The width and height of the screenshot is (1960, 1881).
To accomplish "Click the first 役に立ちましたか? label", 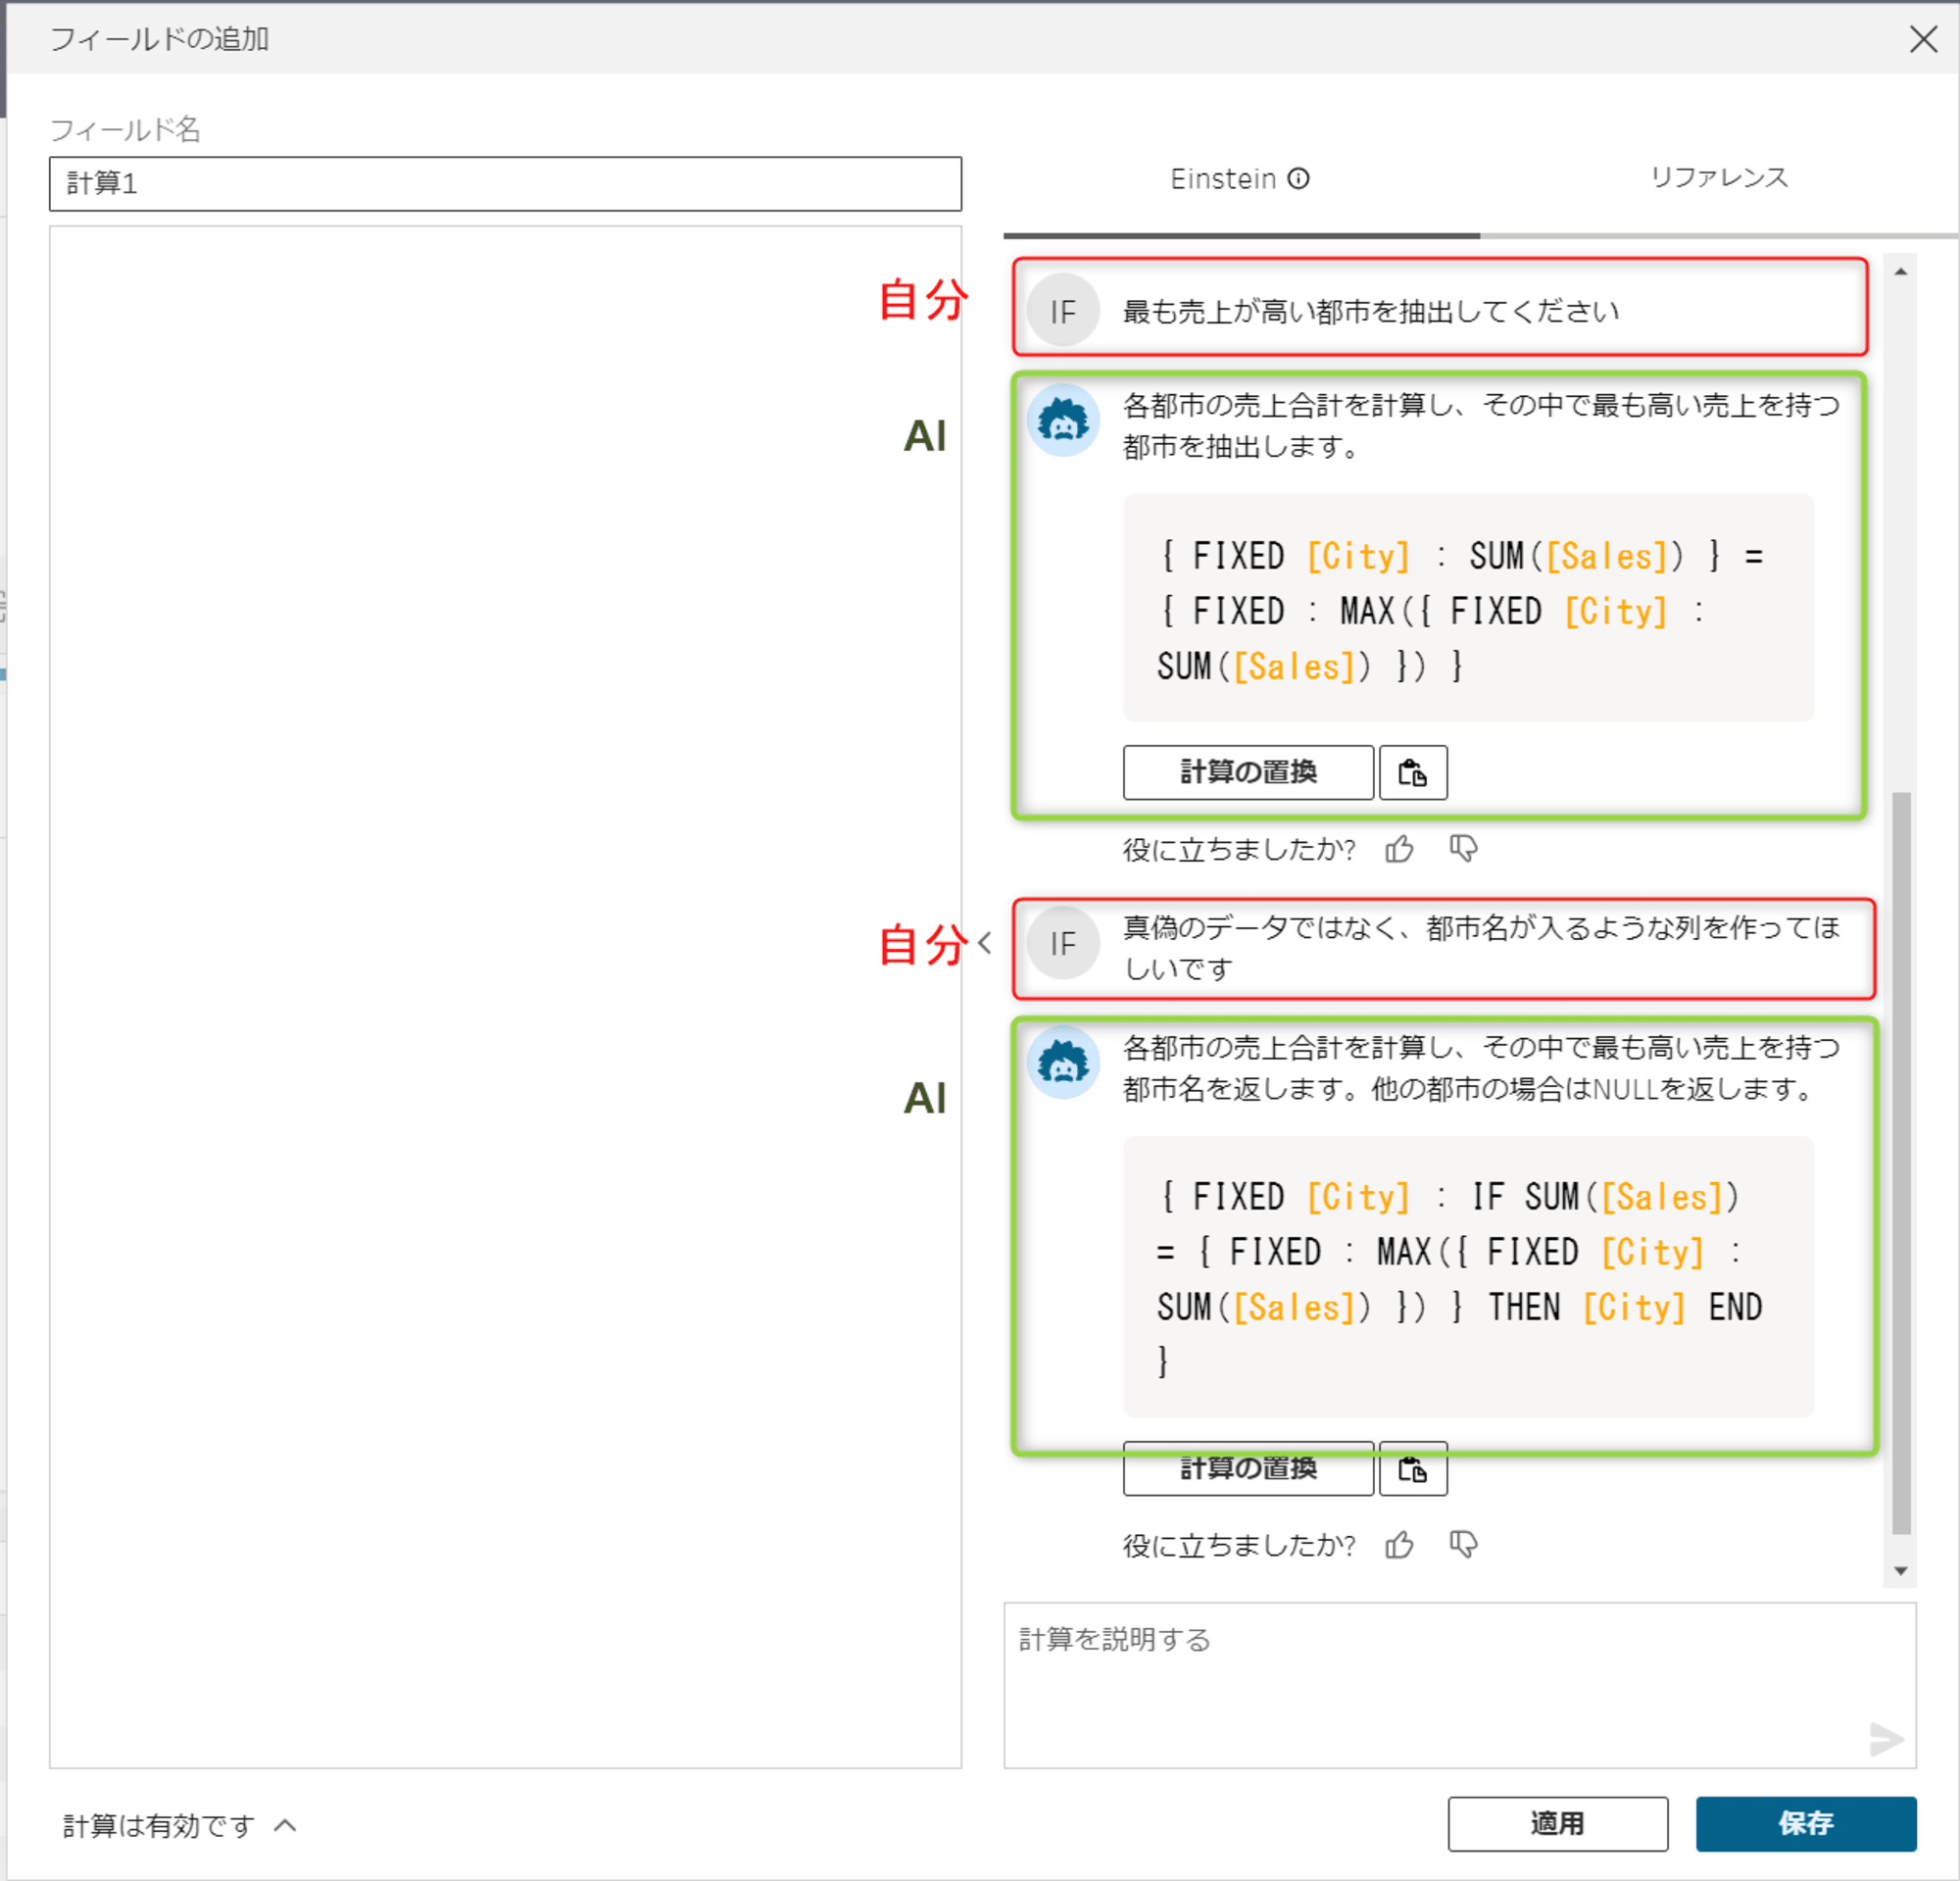I will (x=1239, y=849).
